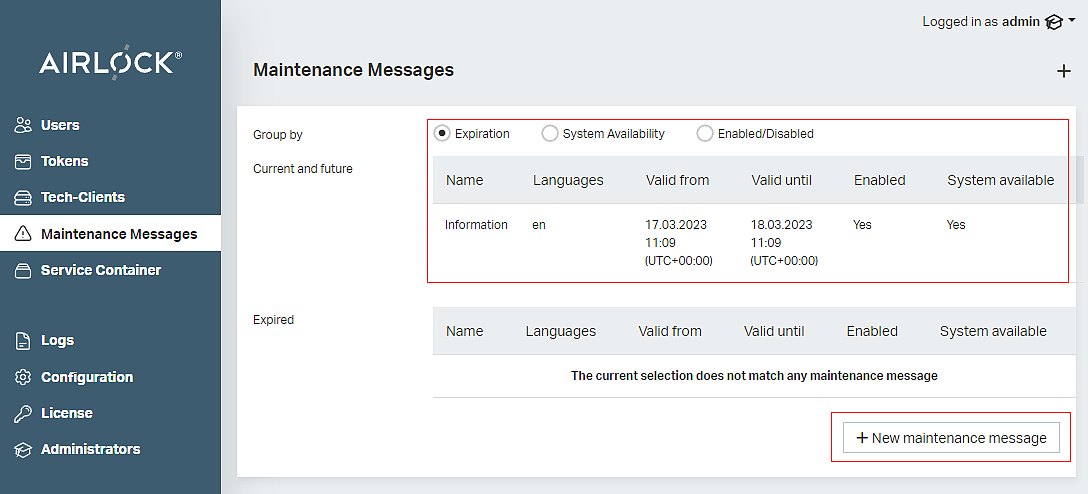
Task: Group by System Availability option
Action: point(549,134)
